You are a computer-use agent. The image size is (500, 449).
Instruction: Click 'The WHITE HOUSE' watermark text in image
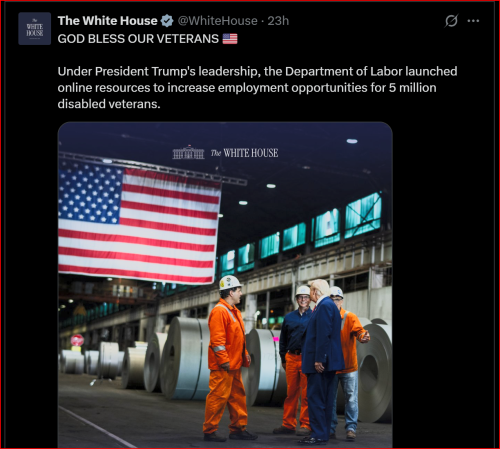[244, 153]
